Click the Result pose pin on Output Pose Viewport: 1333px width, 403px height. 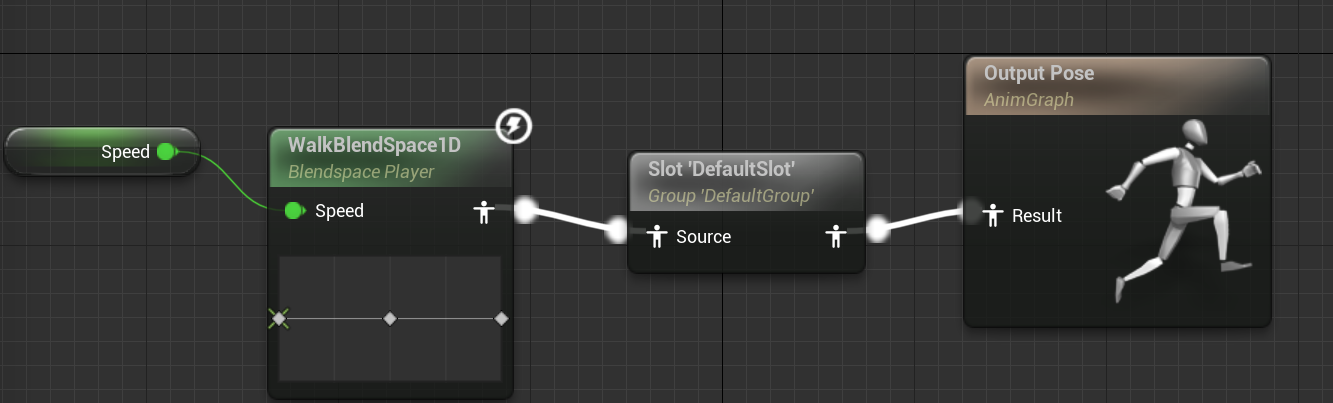[x=993, y=215]
